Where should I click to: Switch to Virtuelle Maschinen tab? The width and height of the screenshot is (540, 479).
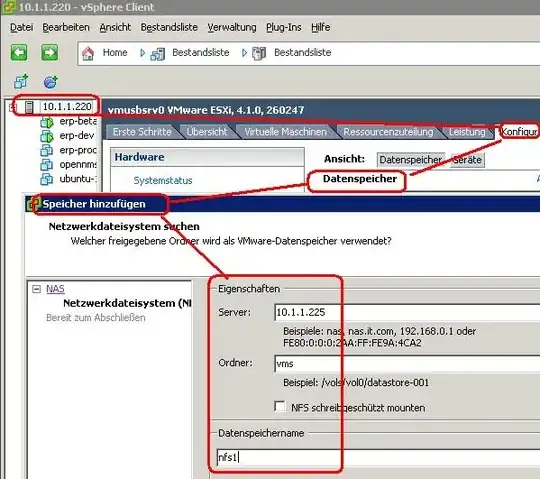pos(285,132)
